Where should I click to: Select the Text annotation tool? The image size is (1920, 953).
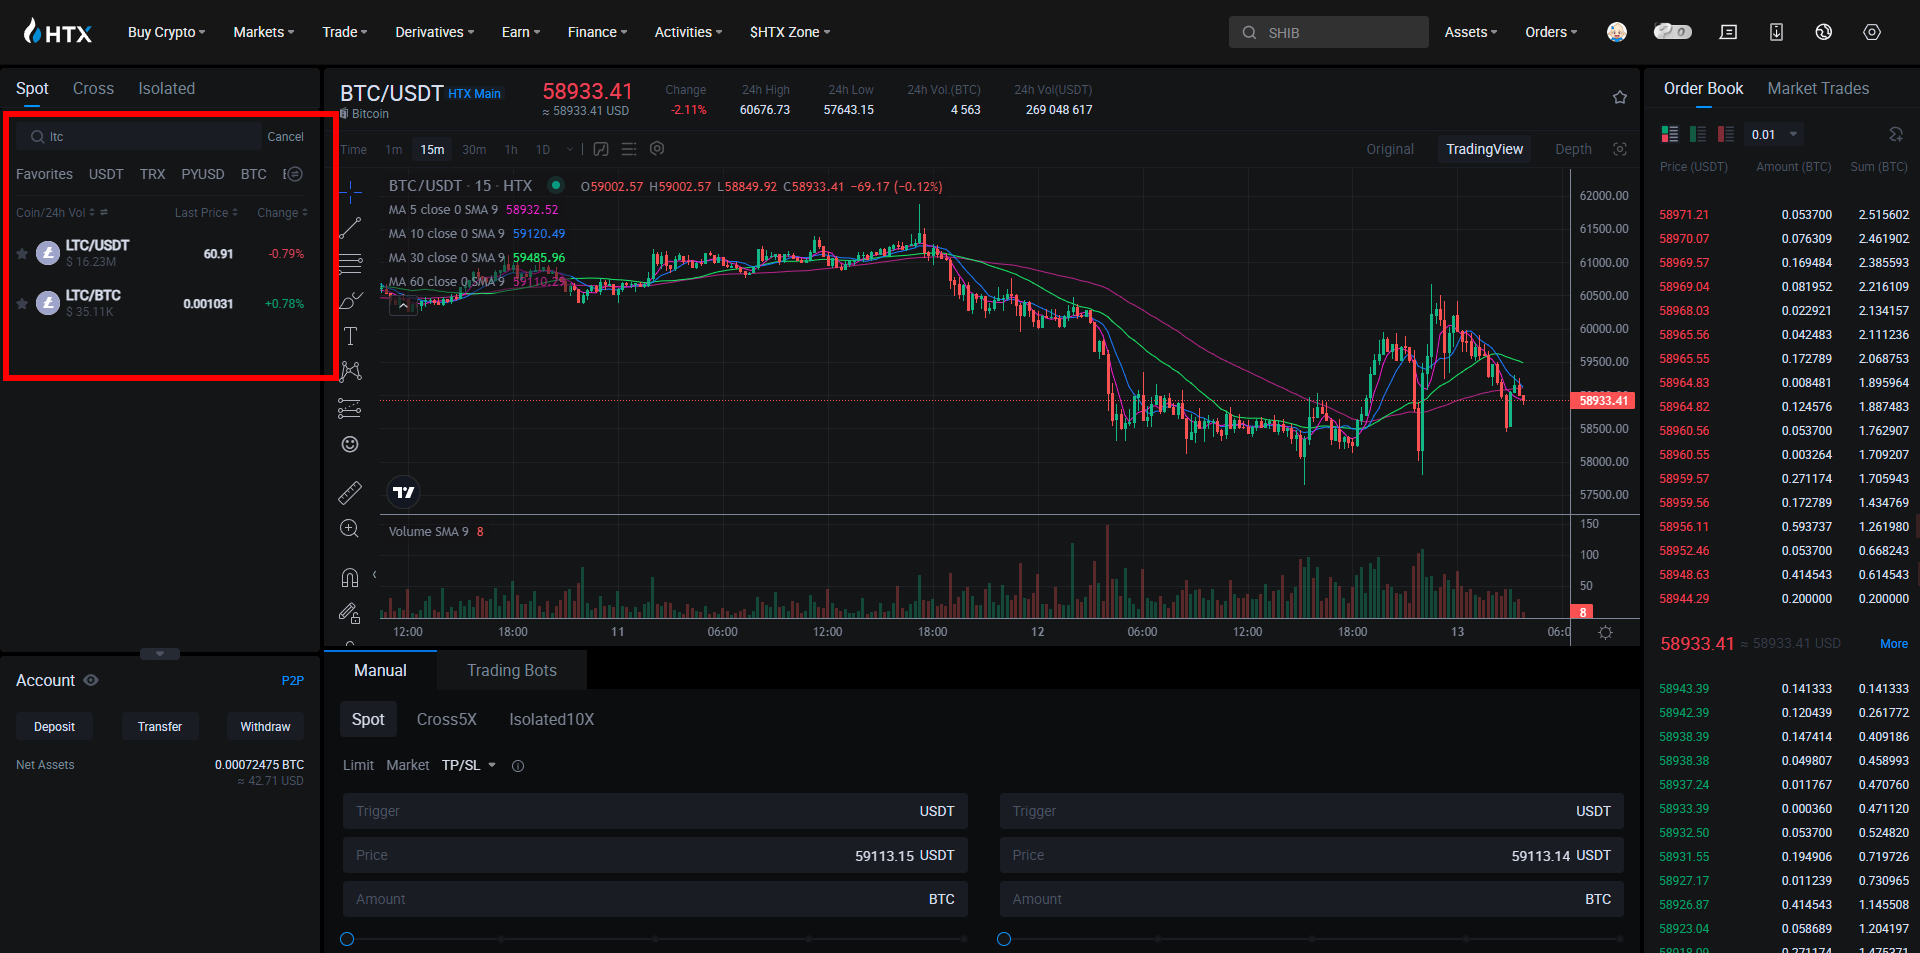350,336
